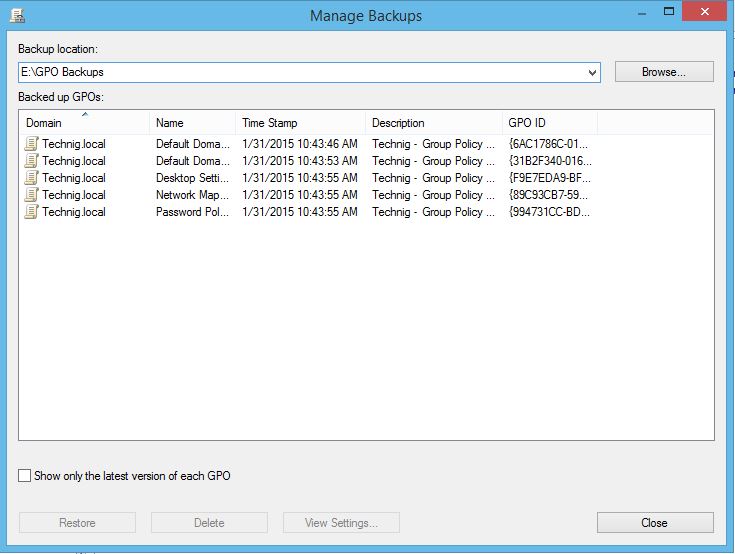
Task: Click the 1/31/2015 10:43:46 AM time stamp
Action: point(300,144)
